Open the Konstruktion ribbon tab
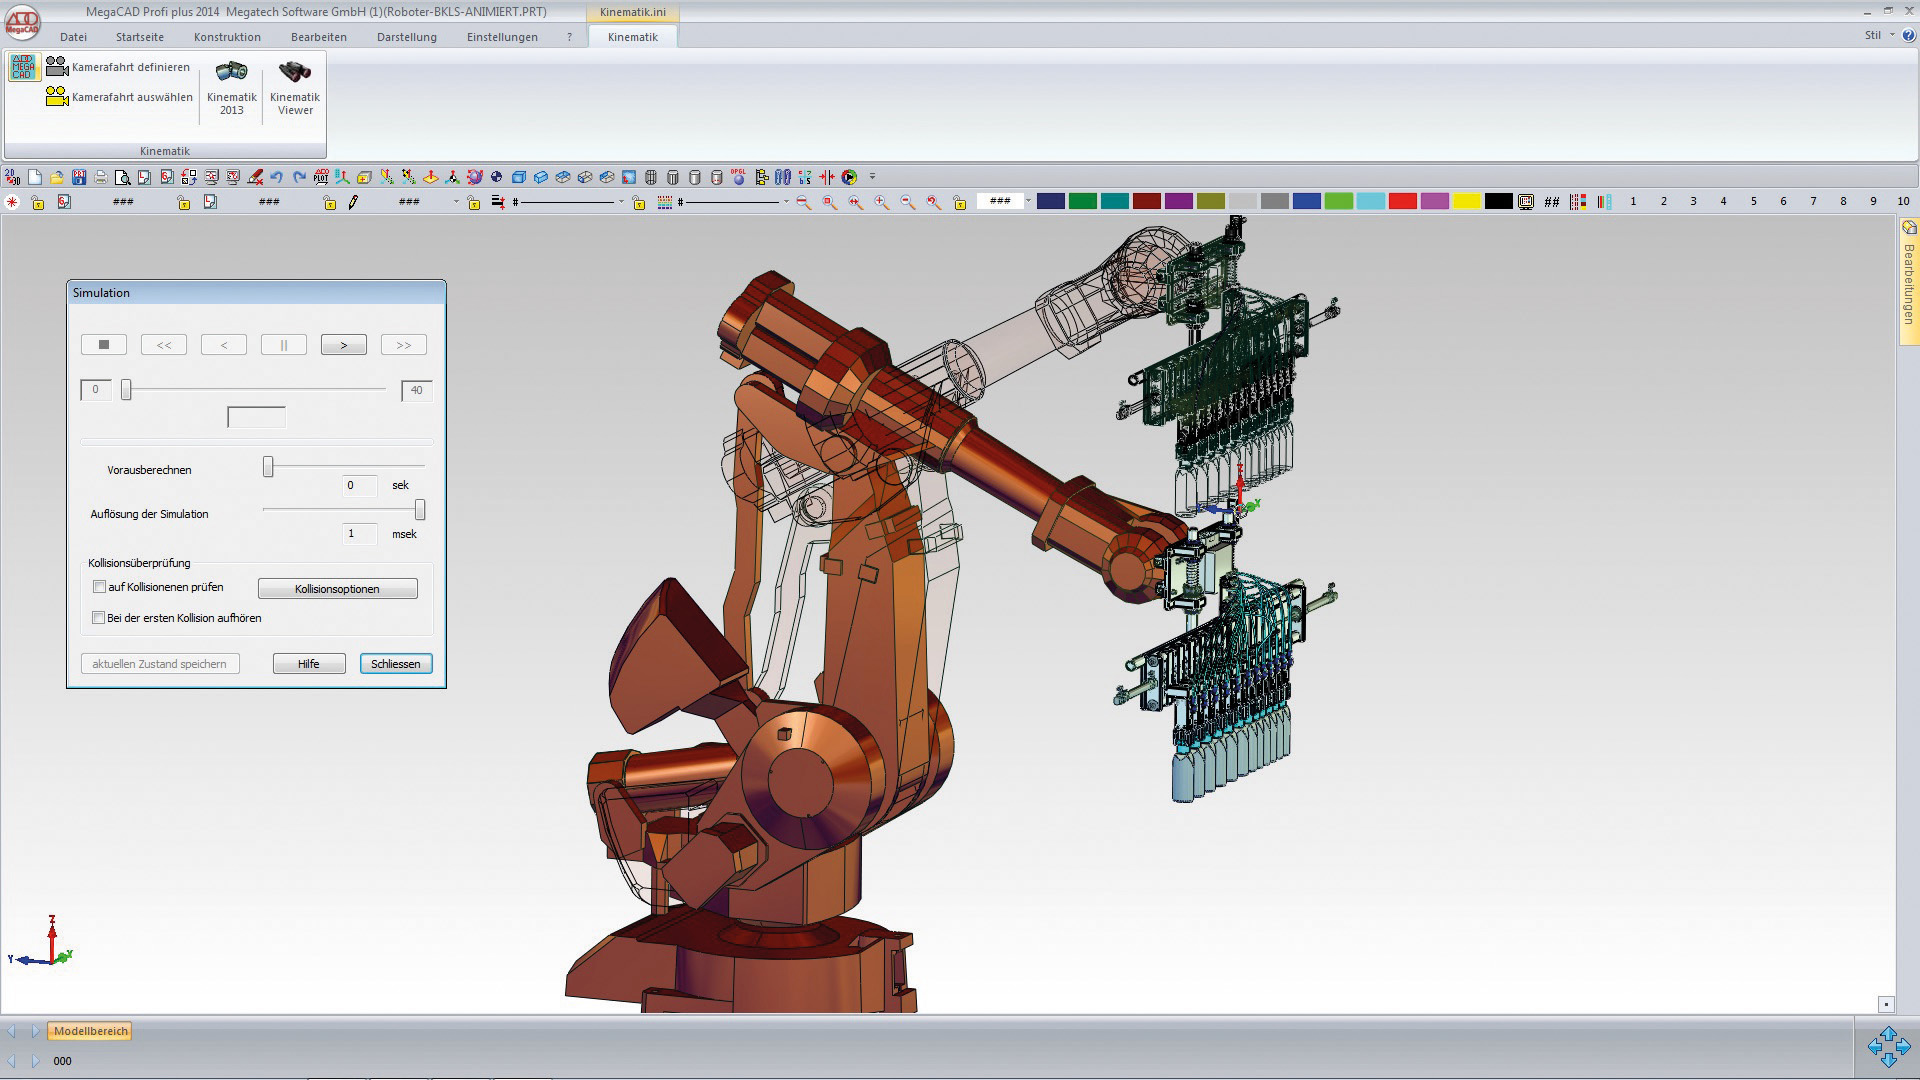 pos(227,37)
